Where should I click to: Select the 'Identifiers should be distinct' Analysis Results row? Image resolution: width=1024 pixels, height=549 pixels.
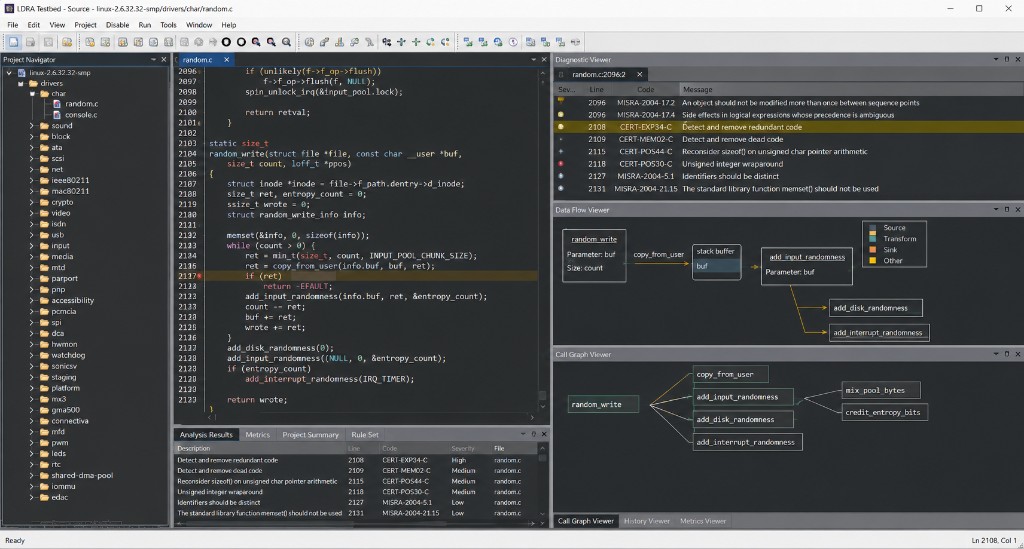pyautogui.click(x=358, y=503)
